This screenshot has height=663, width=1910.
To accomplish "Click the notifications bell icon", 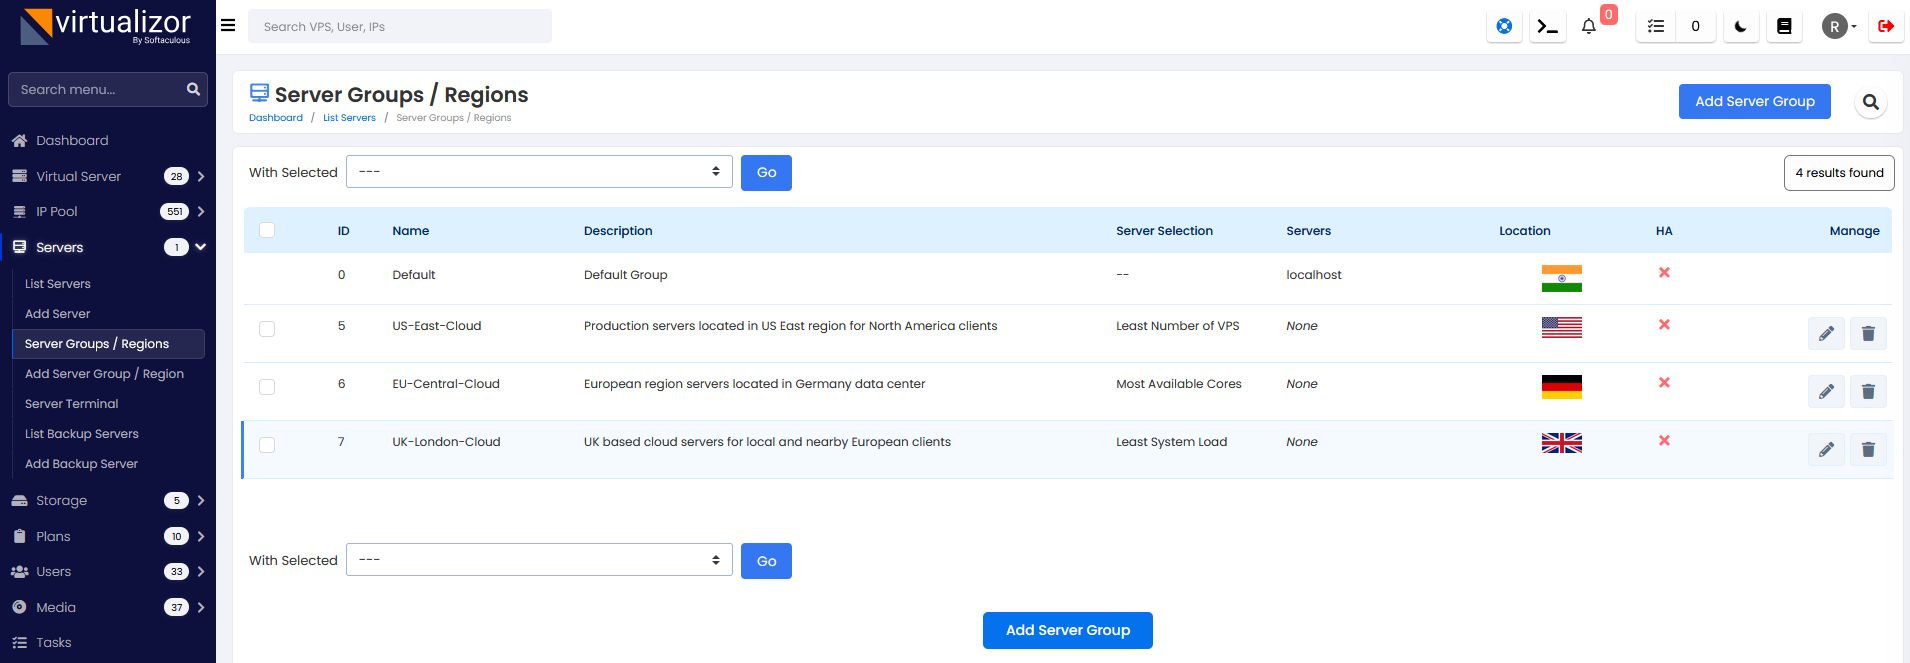I will click(x=1588, y=27).
